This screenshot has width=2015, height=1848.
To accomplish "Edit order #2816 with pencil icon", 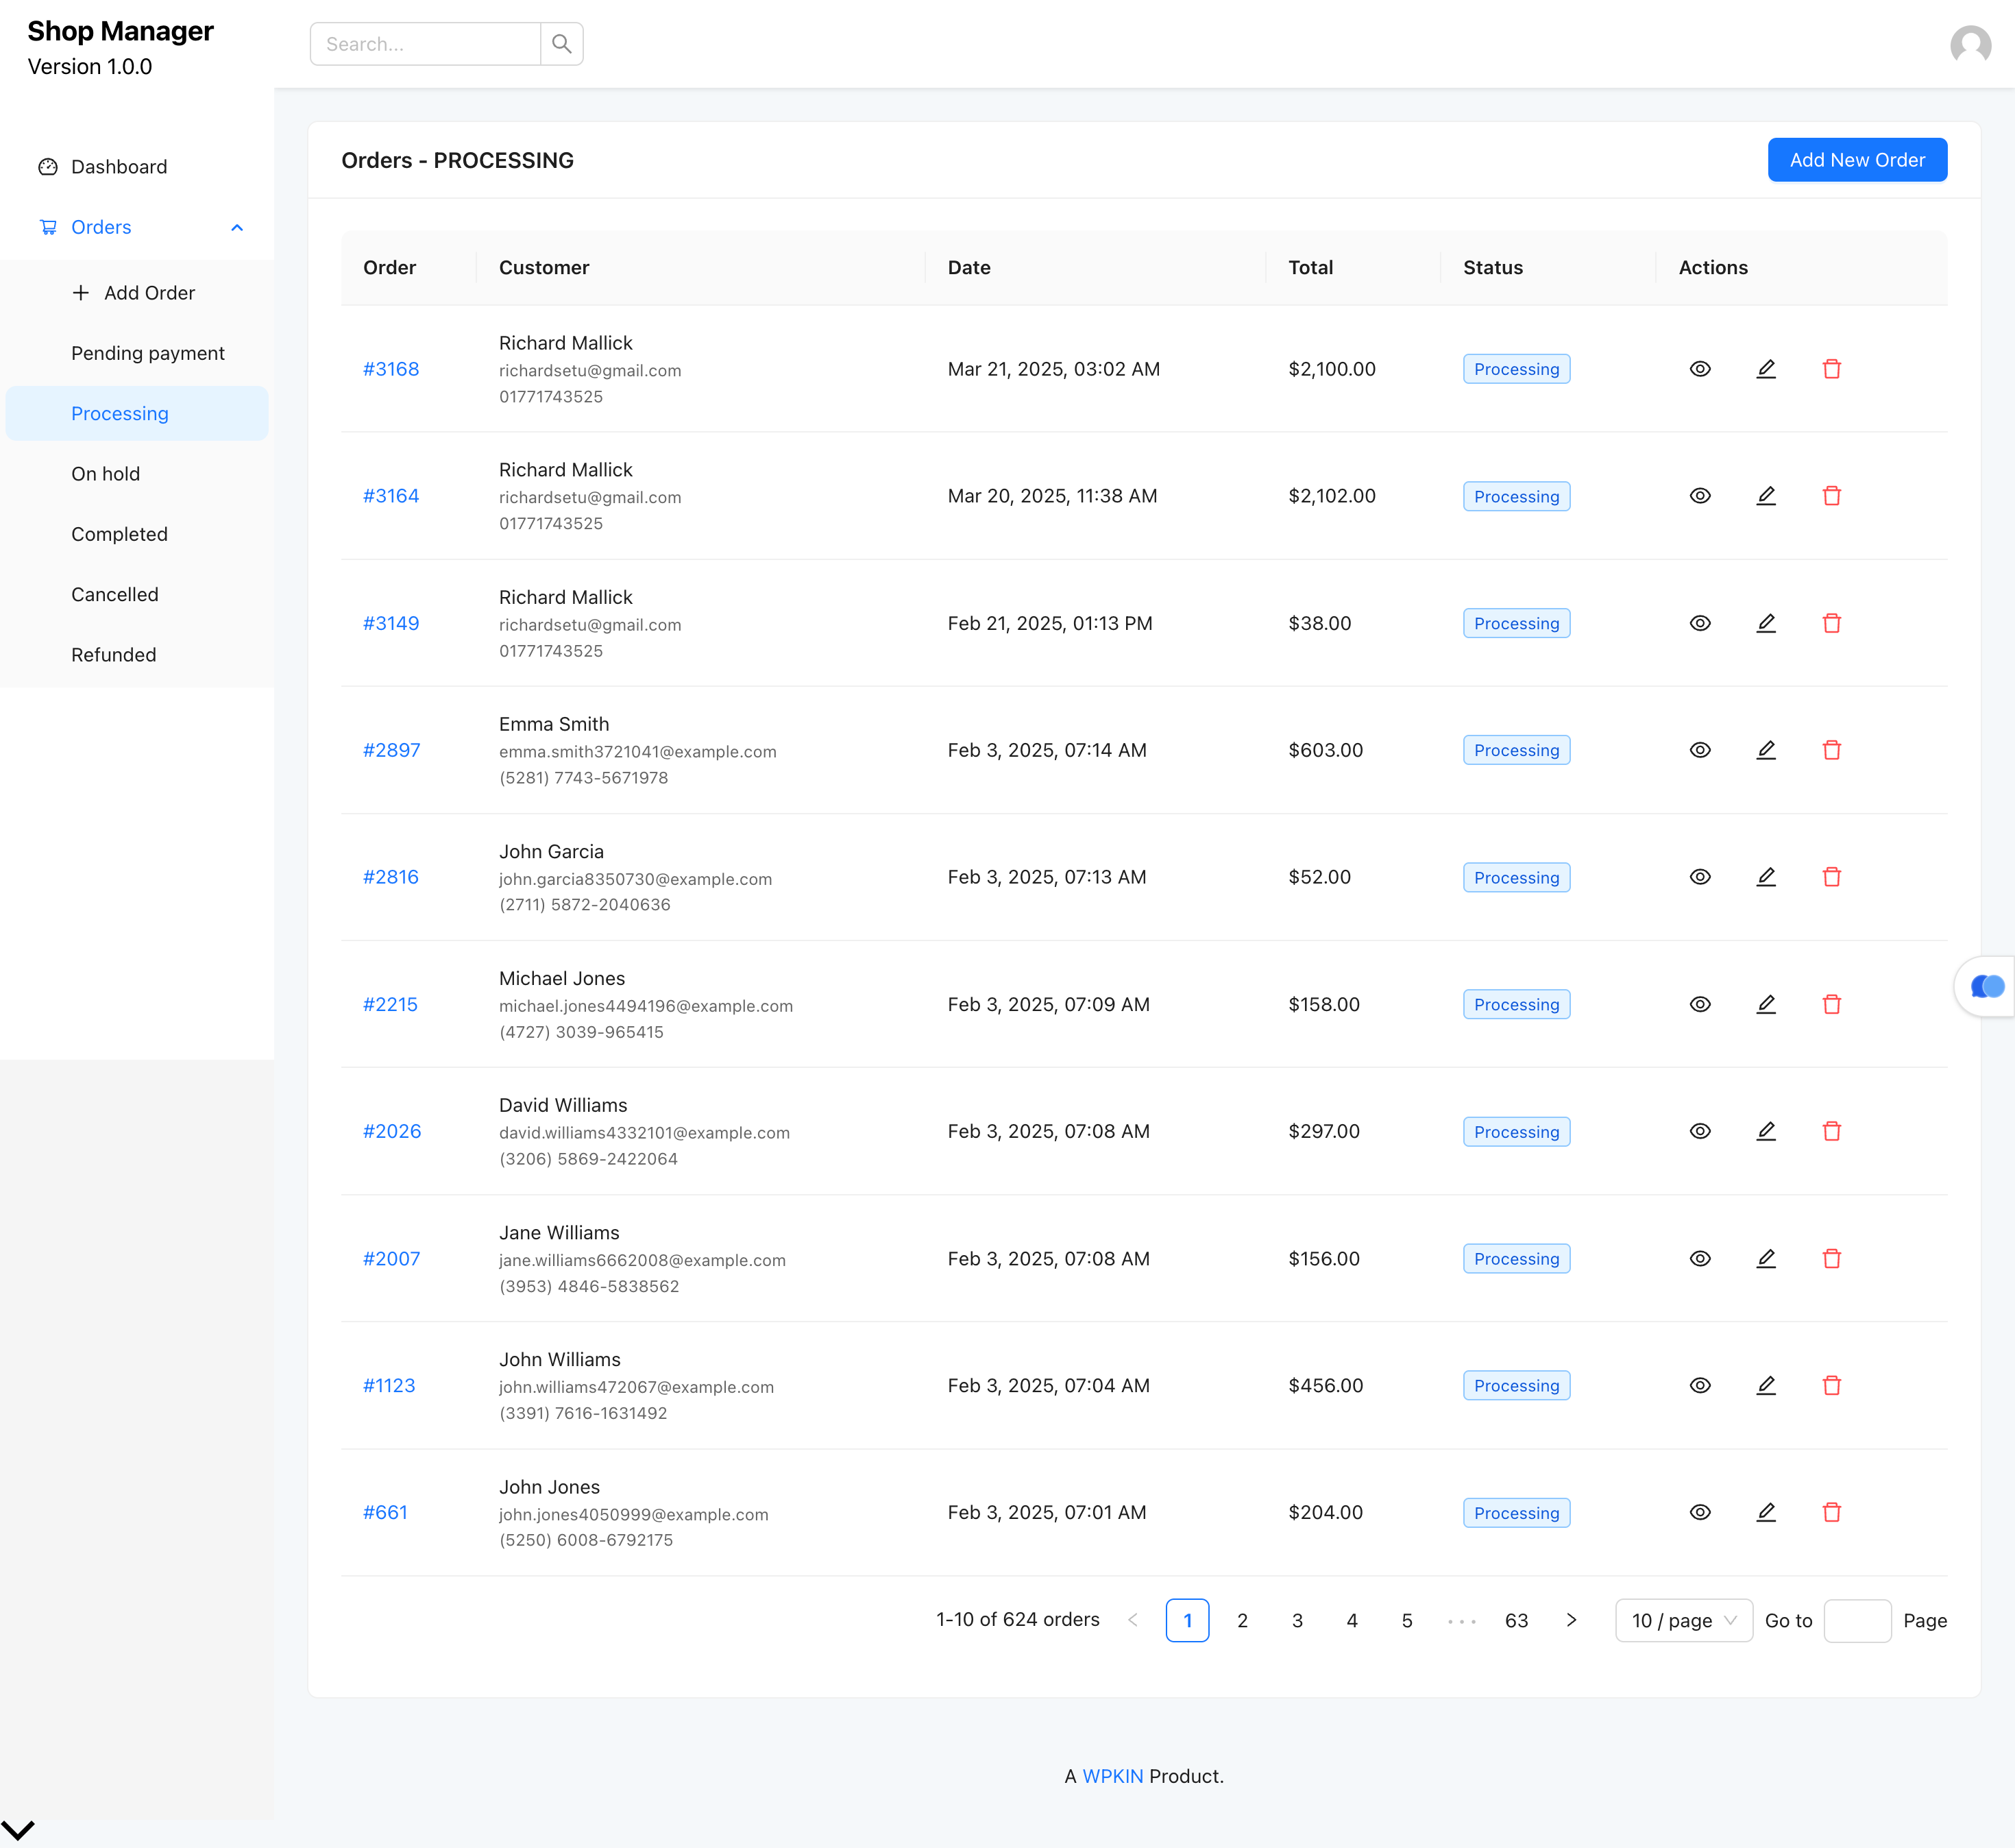I will coord(1766,877).
